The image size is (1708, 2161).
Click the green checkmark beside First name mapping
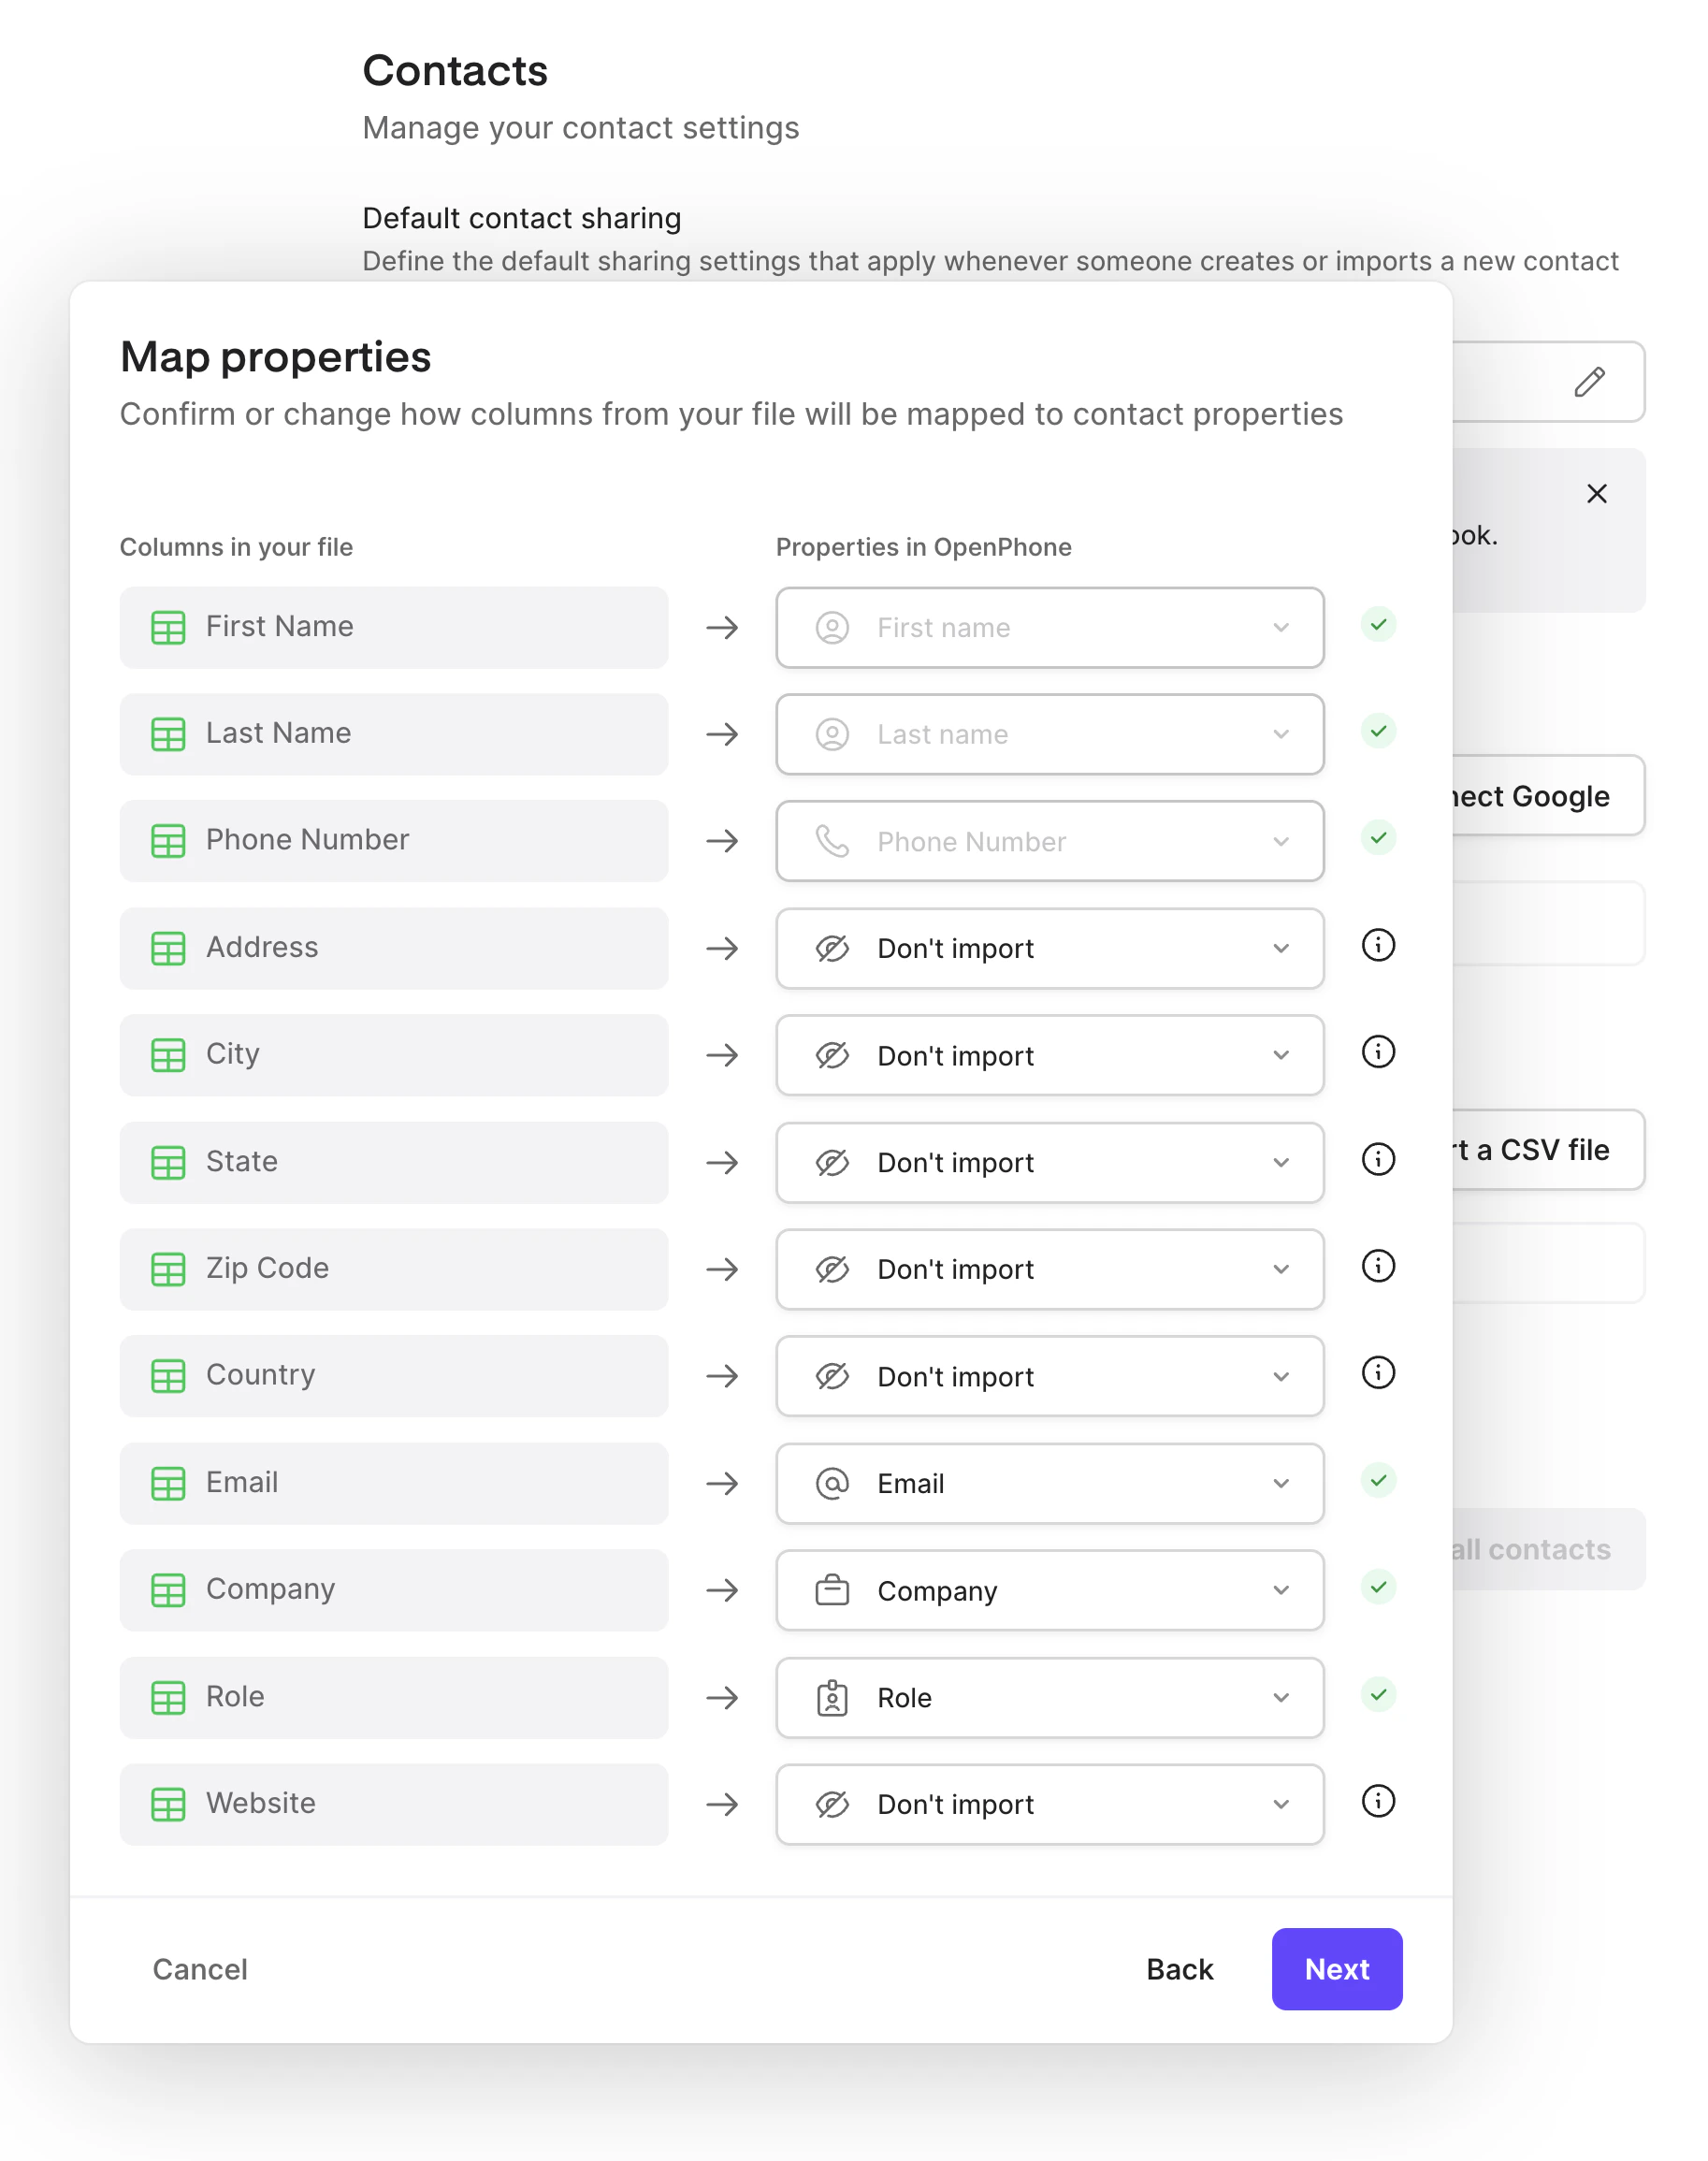(1378, 625)
